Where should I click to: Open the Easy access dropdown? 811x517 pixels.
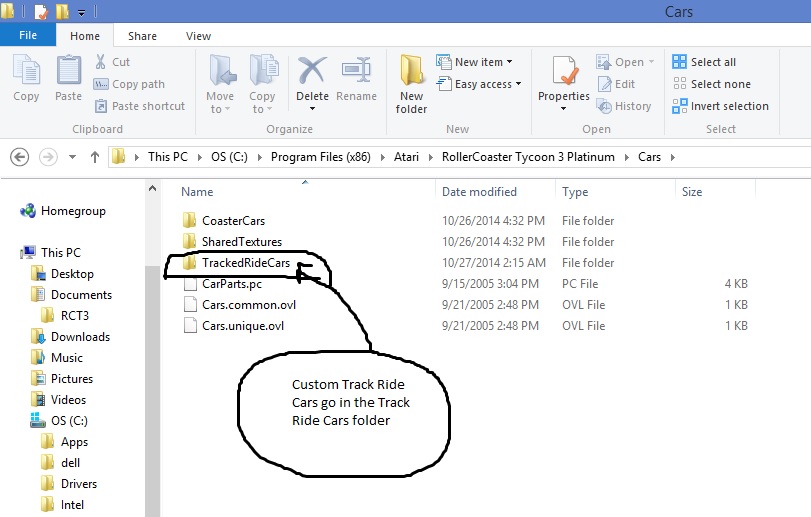tap(479, 84)
